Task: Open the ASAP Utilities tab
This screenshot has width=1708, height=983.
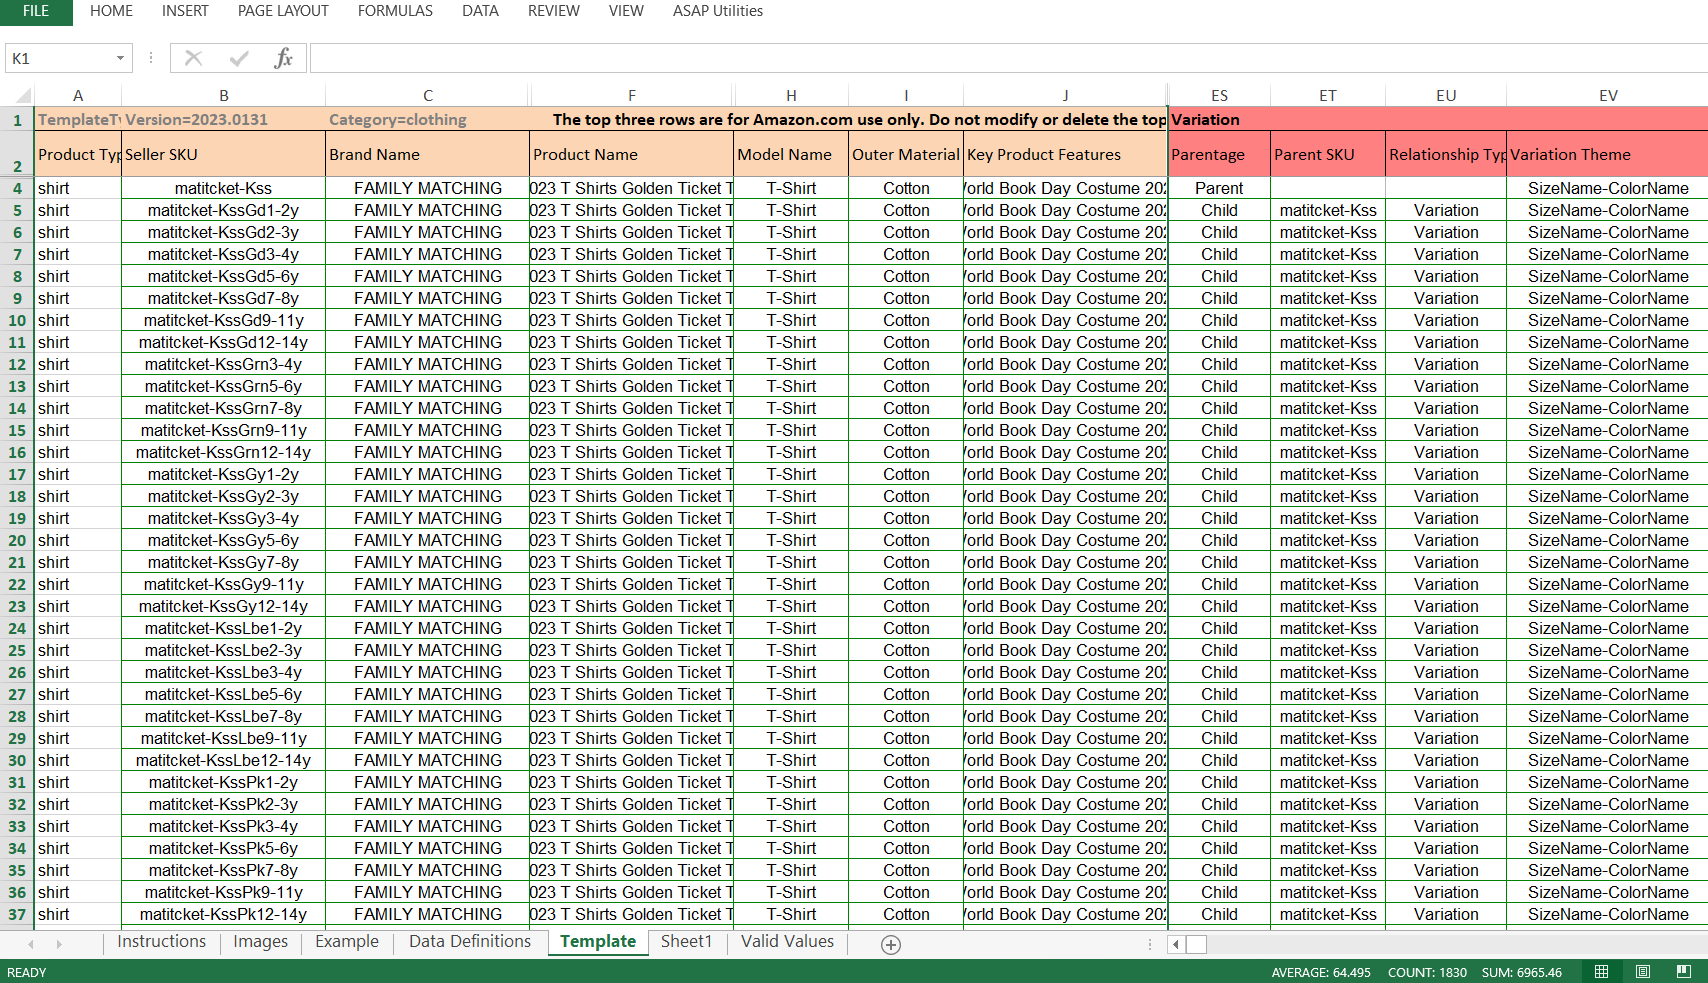Action: [x=718, y=11]
